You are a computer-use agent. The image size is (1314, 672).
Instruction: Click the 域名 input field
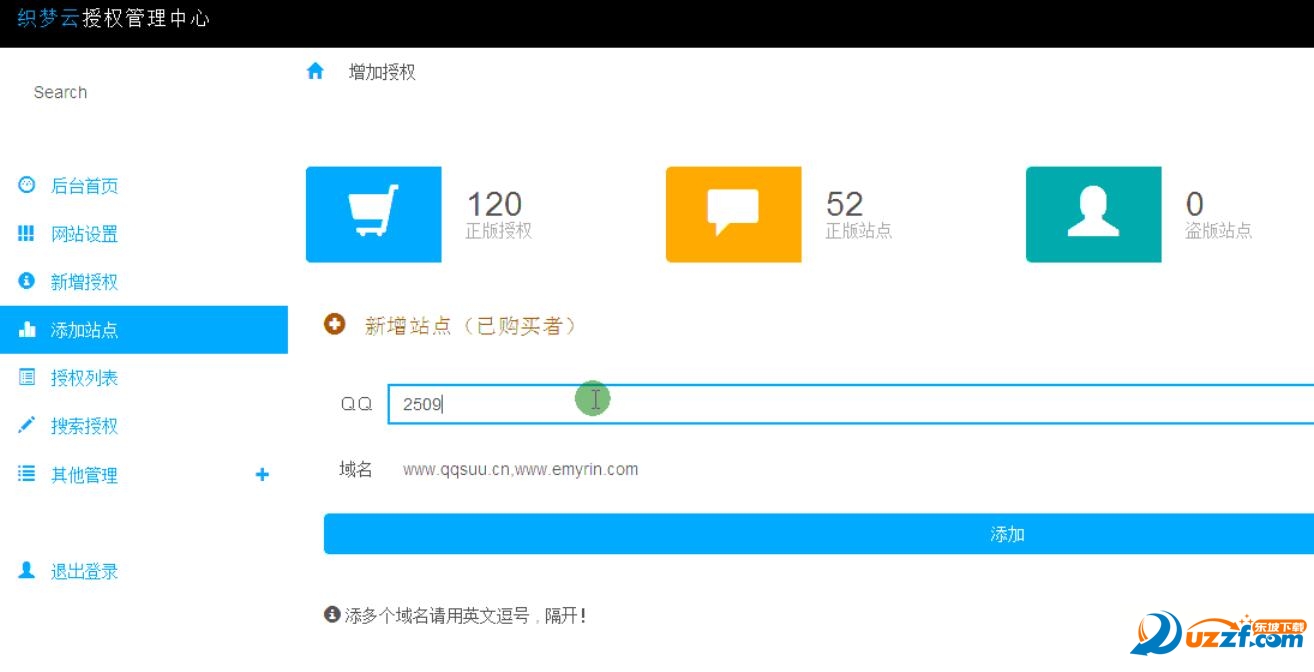tap(851, 469)
